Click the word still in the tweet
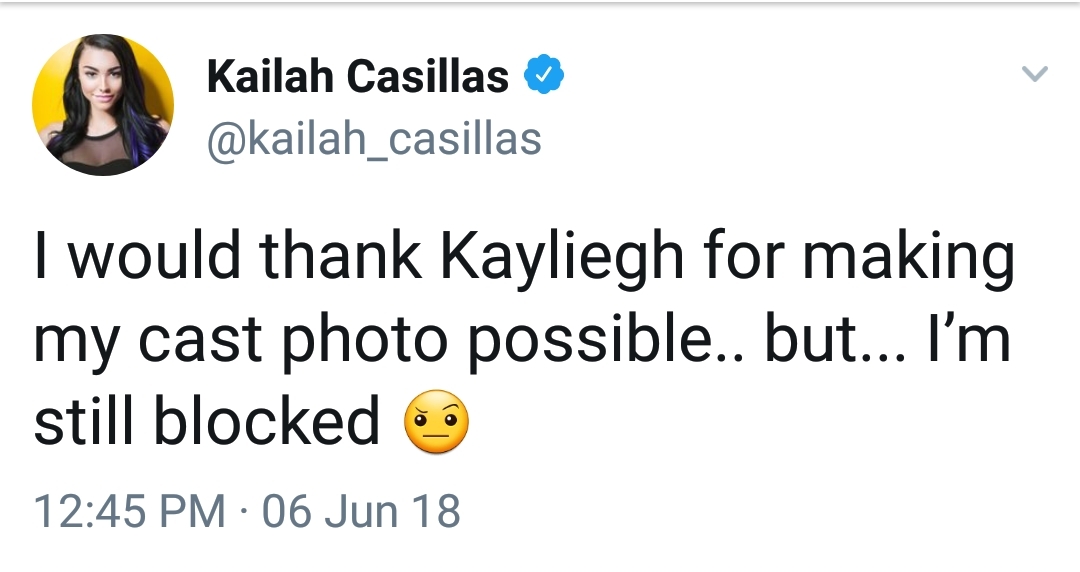 (x=86, y=420)
